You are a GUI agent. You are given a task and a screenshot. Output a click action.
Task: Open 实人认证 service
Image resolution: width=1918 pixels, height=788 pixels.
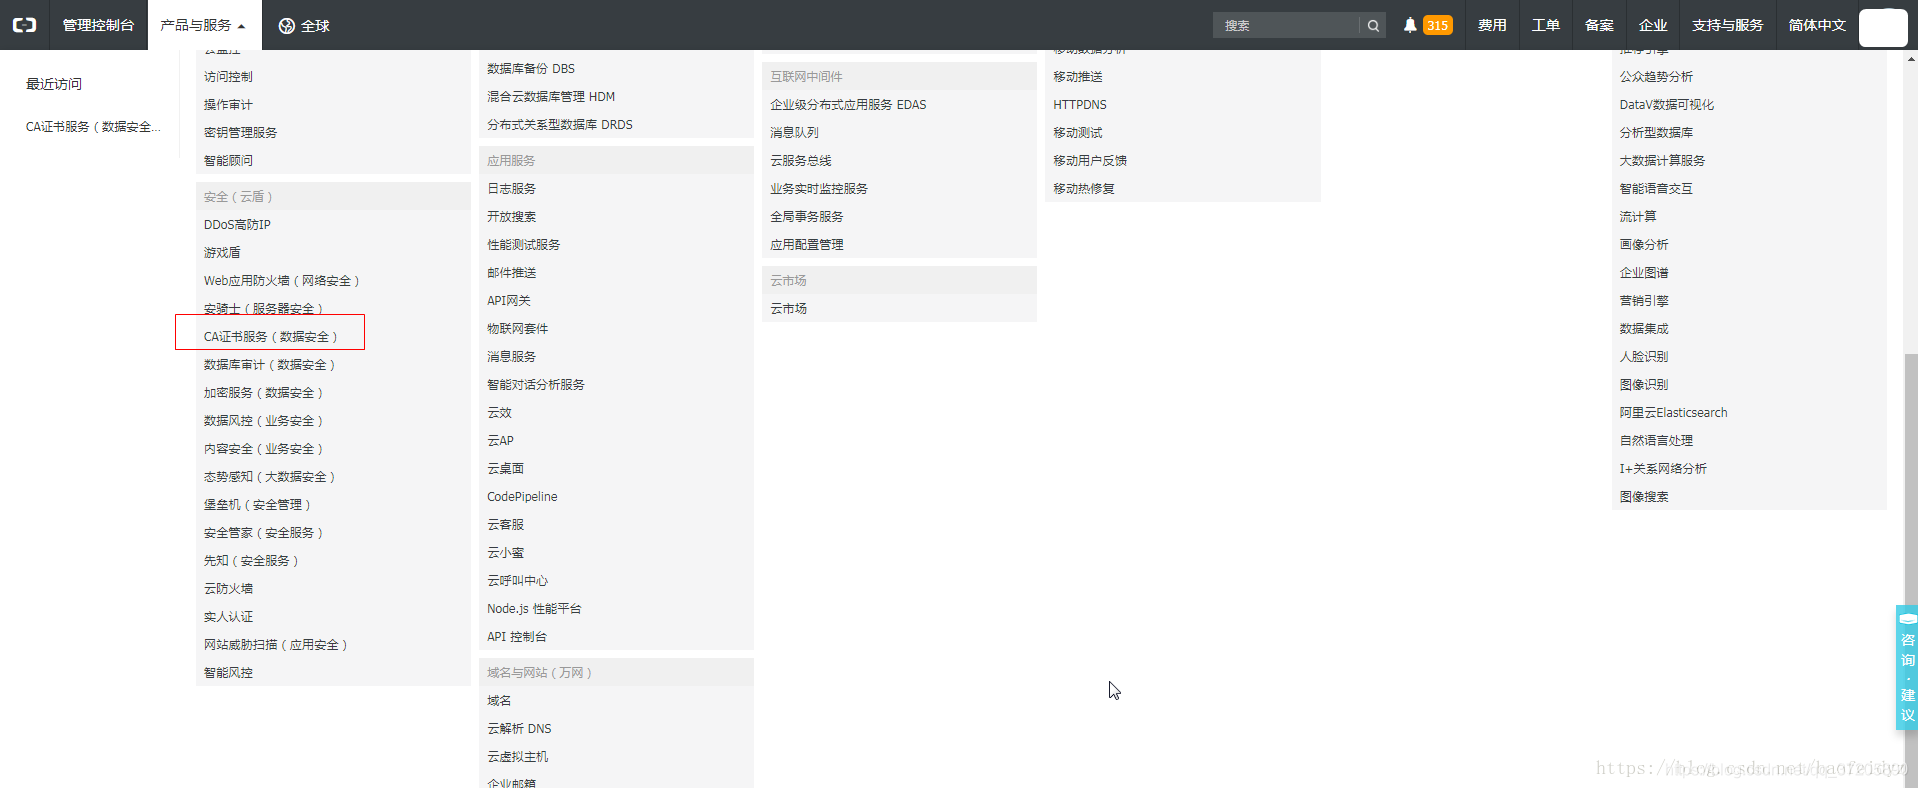click(228, 617)
